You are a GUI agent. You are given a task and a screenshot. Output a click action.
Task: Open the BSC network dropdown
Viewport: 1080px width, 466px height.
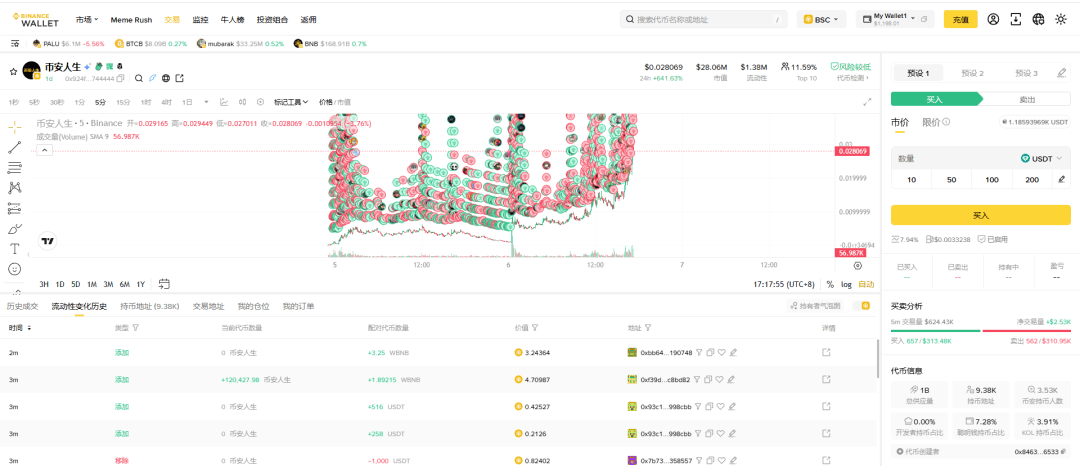point(821,19)
